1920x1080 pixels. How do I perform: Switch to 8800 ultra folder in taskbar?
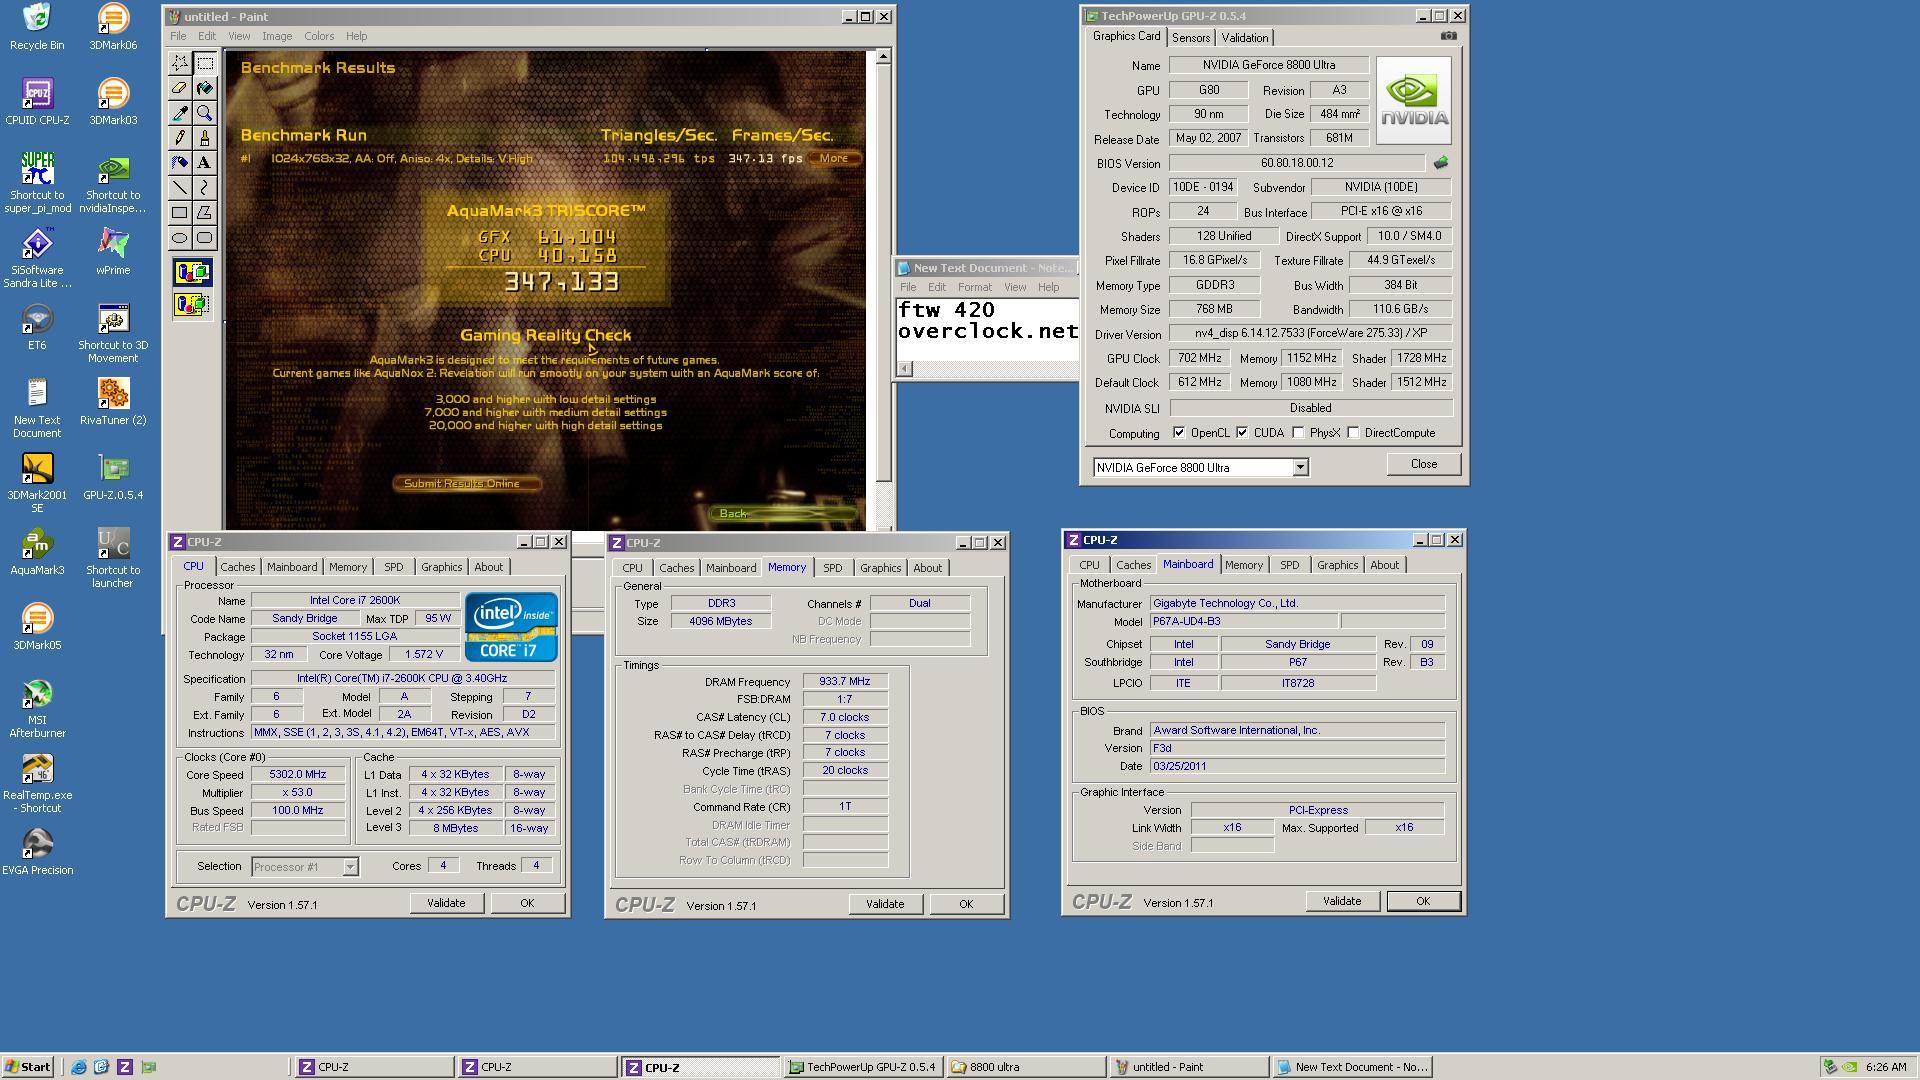(x=1026, y=1067)
